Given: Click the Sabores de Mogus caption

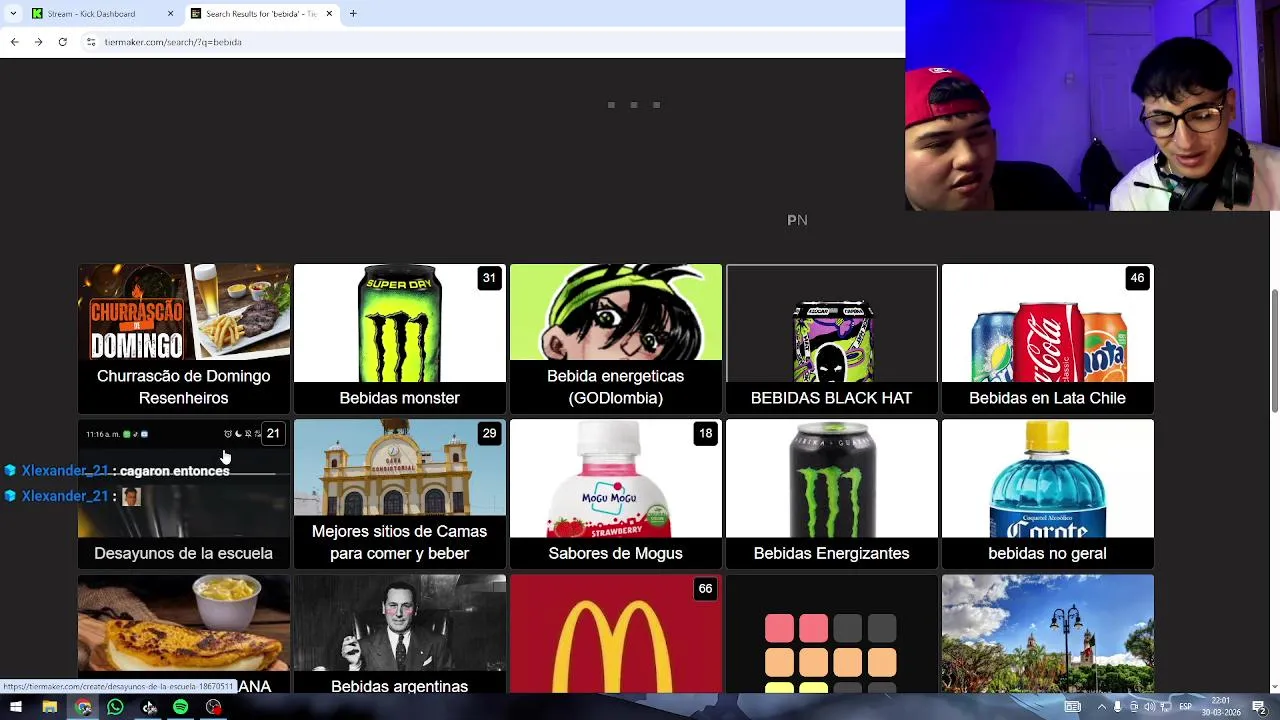Looking at the screenshot, I should coord(616,553).
